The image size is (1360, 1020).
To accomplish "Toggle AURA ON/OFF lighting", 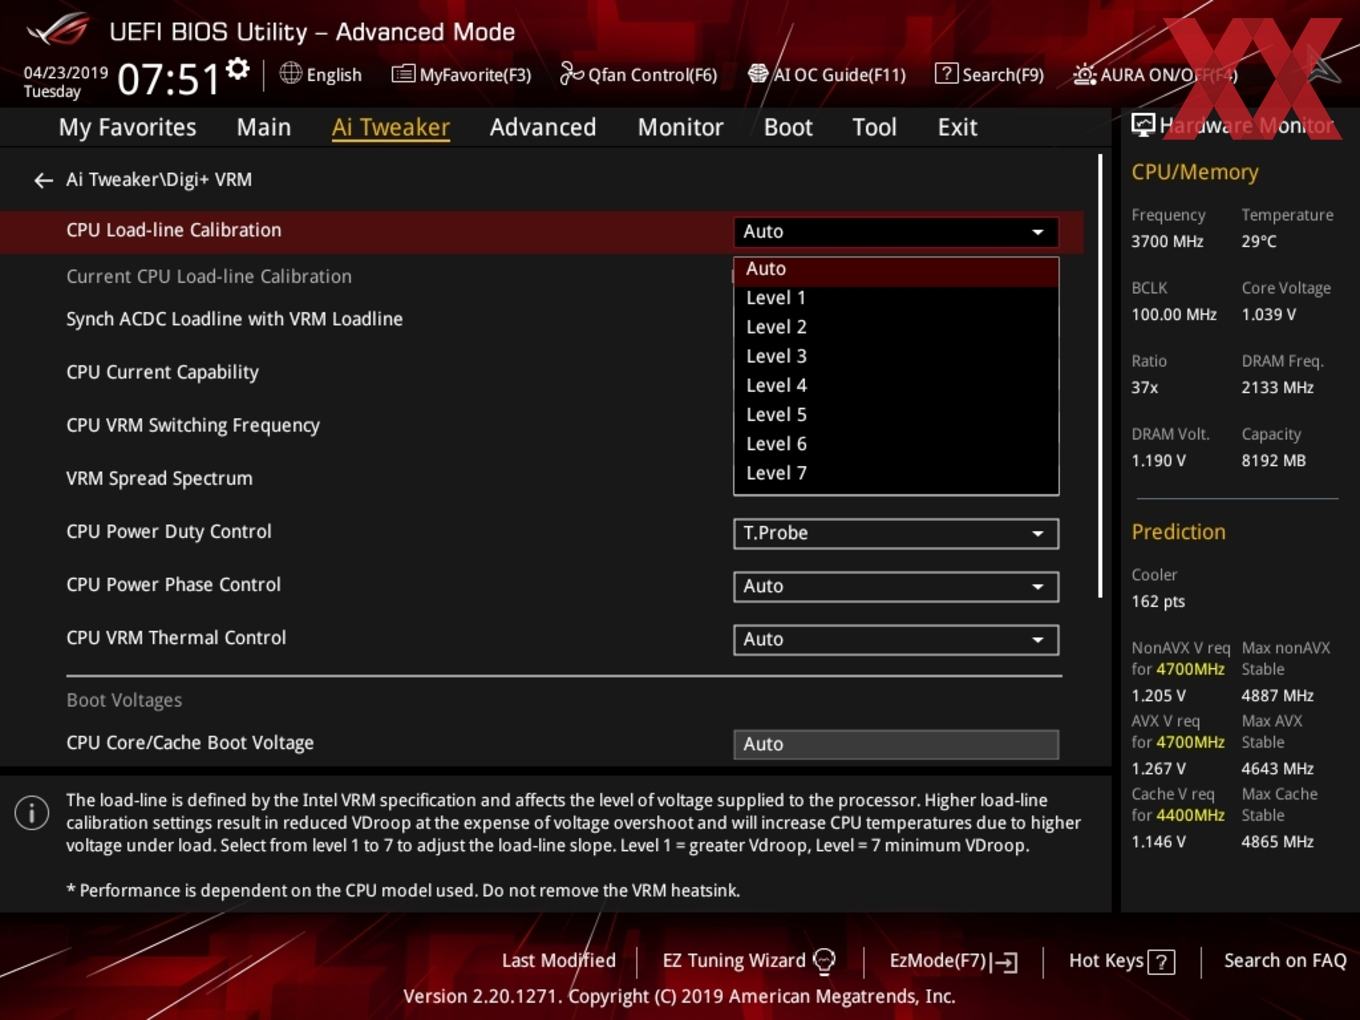I will [1155, 75].
